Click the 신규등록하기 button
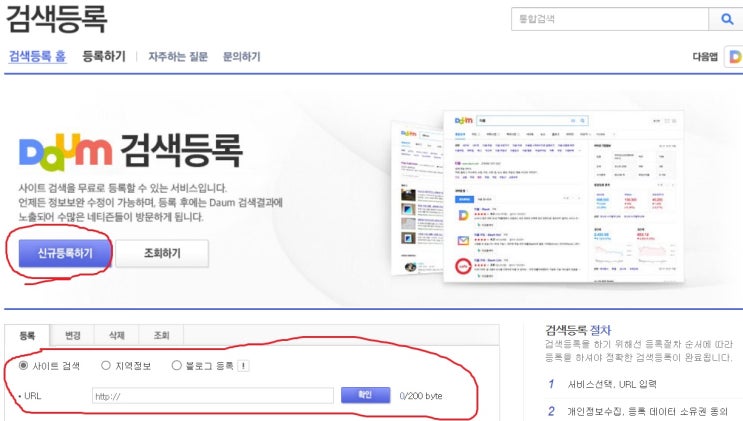 [65, 253]
